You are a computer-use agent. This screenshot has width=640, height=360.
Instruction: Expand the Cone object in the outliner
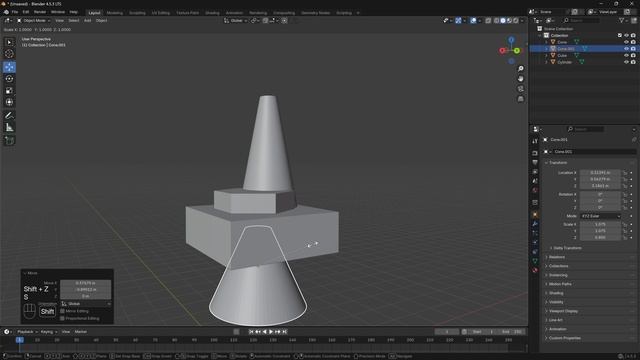point(546,42)
